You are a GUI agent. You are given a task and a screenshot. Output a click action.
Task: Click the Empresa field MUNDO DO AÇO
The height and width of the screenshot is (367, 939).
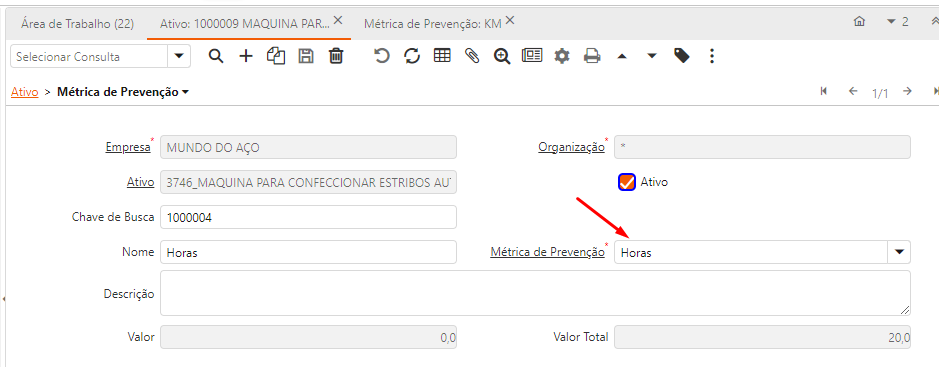[308, 147]
